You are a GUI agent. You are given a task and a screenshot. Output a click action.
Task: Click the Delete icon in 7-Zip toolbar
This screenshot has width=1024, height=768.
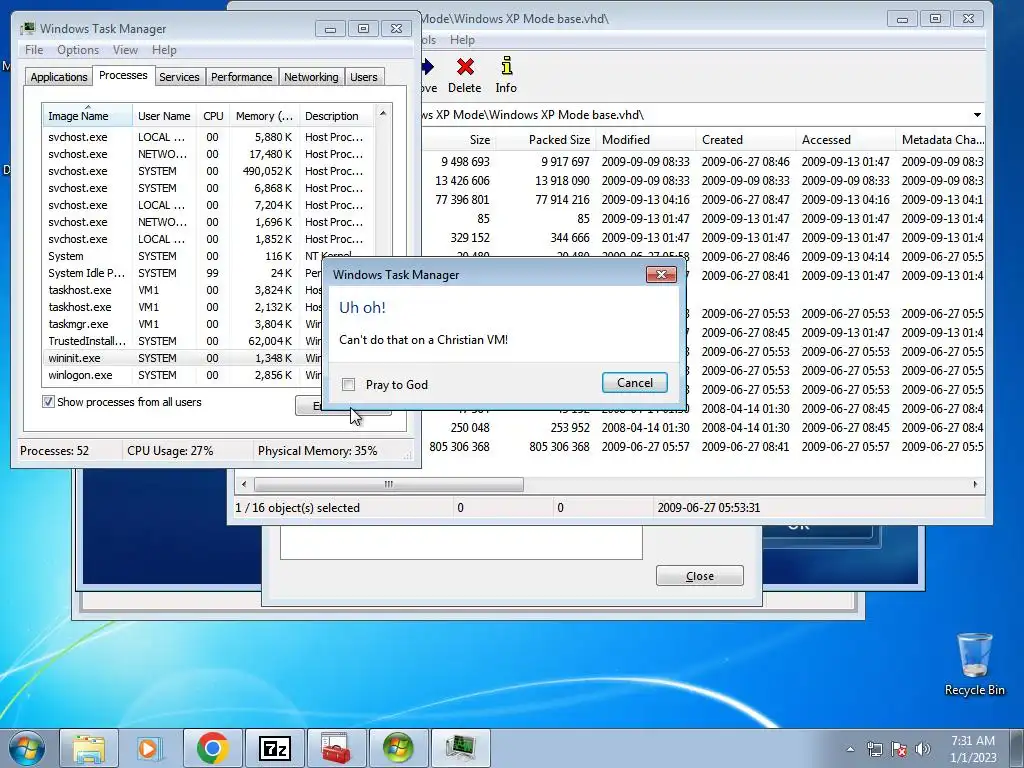point(465,75)
